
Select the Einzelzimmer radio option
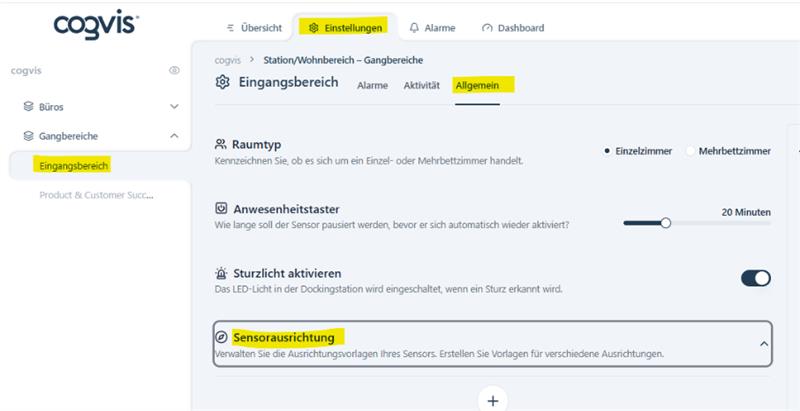607,151
